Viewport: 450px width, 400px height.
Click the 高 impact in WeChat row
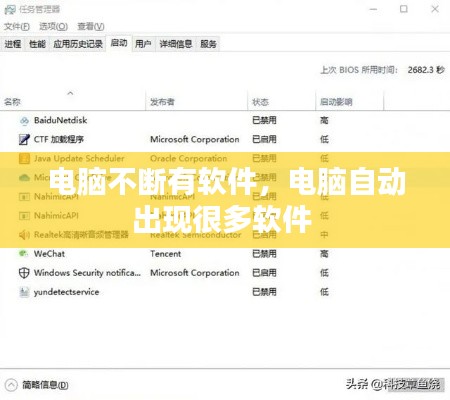pos(324,254)
